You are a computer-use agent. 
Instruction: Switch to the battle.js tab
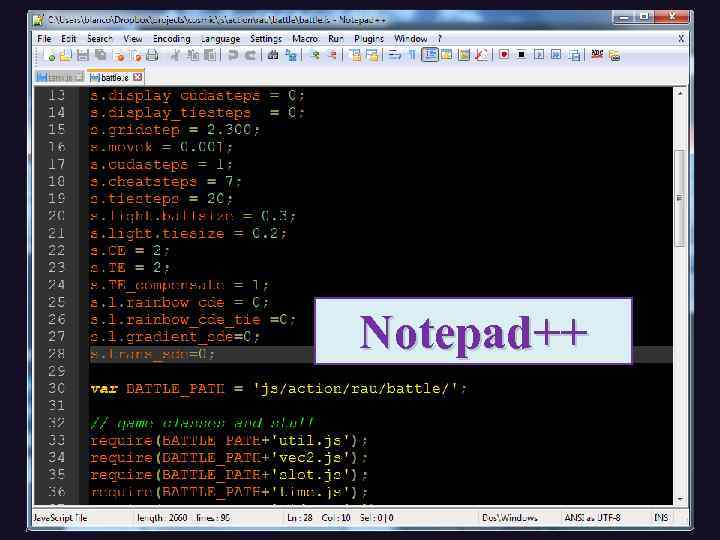114,77
